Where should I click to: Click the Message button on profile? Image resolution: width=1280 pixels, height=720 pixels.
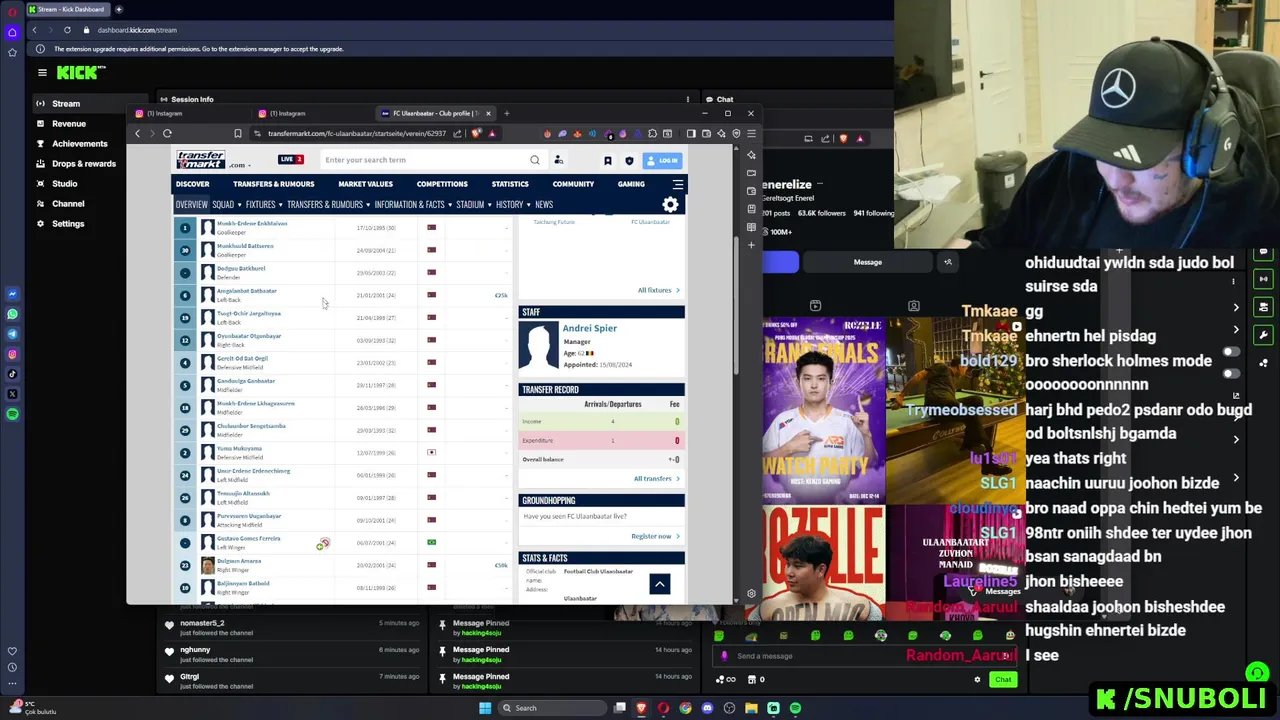867,262
